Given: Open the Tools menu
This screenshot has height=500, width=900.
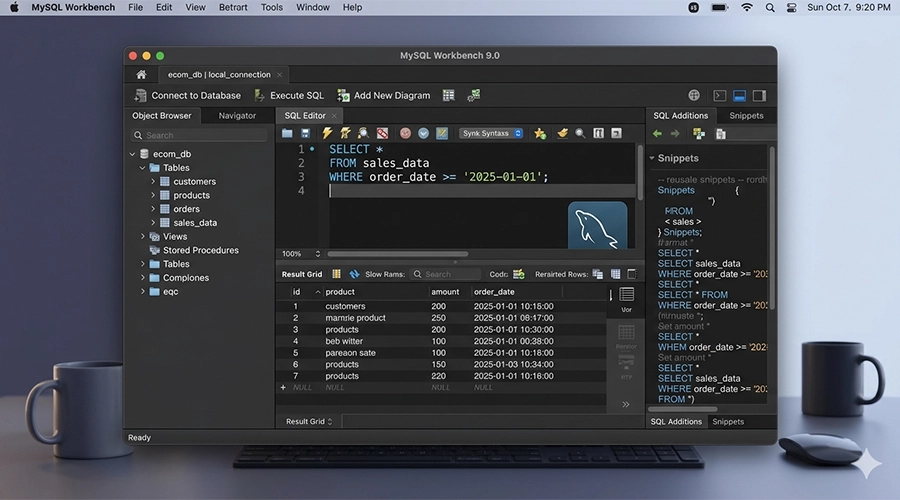Looking at the screenshot, I should pos(271,7).
